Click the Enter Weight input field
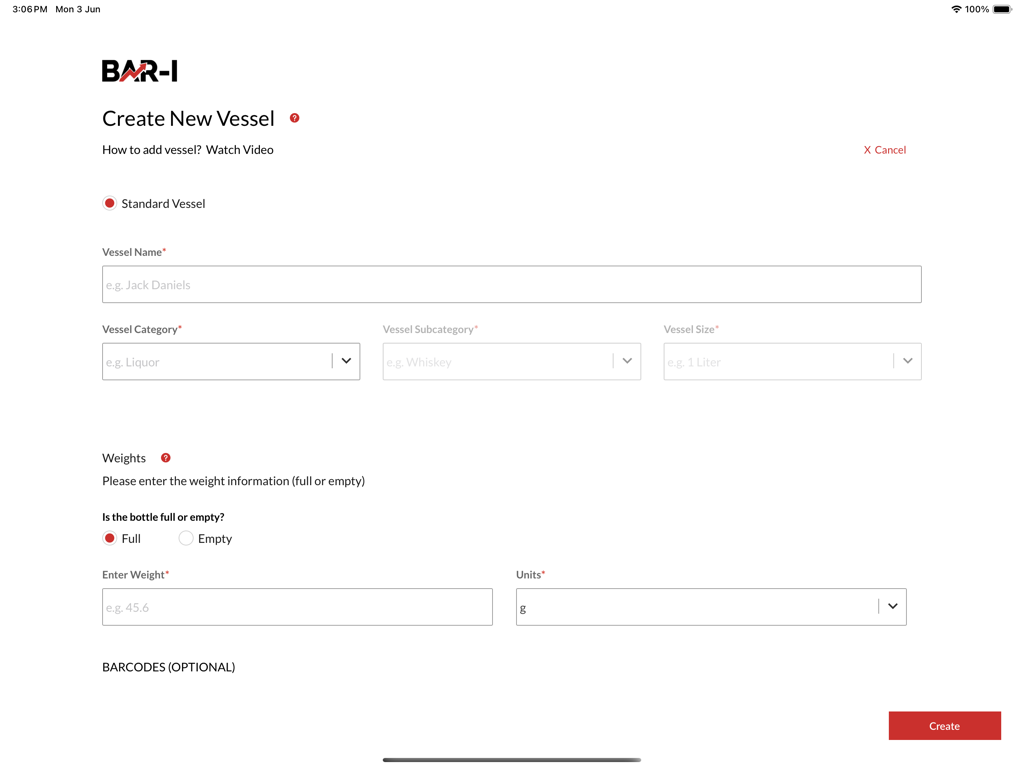The image size is (1024, 768). click(297, 607)
